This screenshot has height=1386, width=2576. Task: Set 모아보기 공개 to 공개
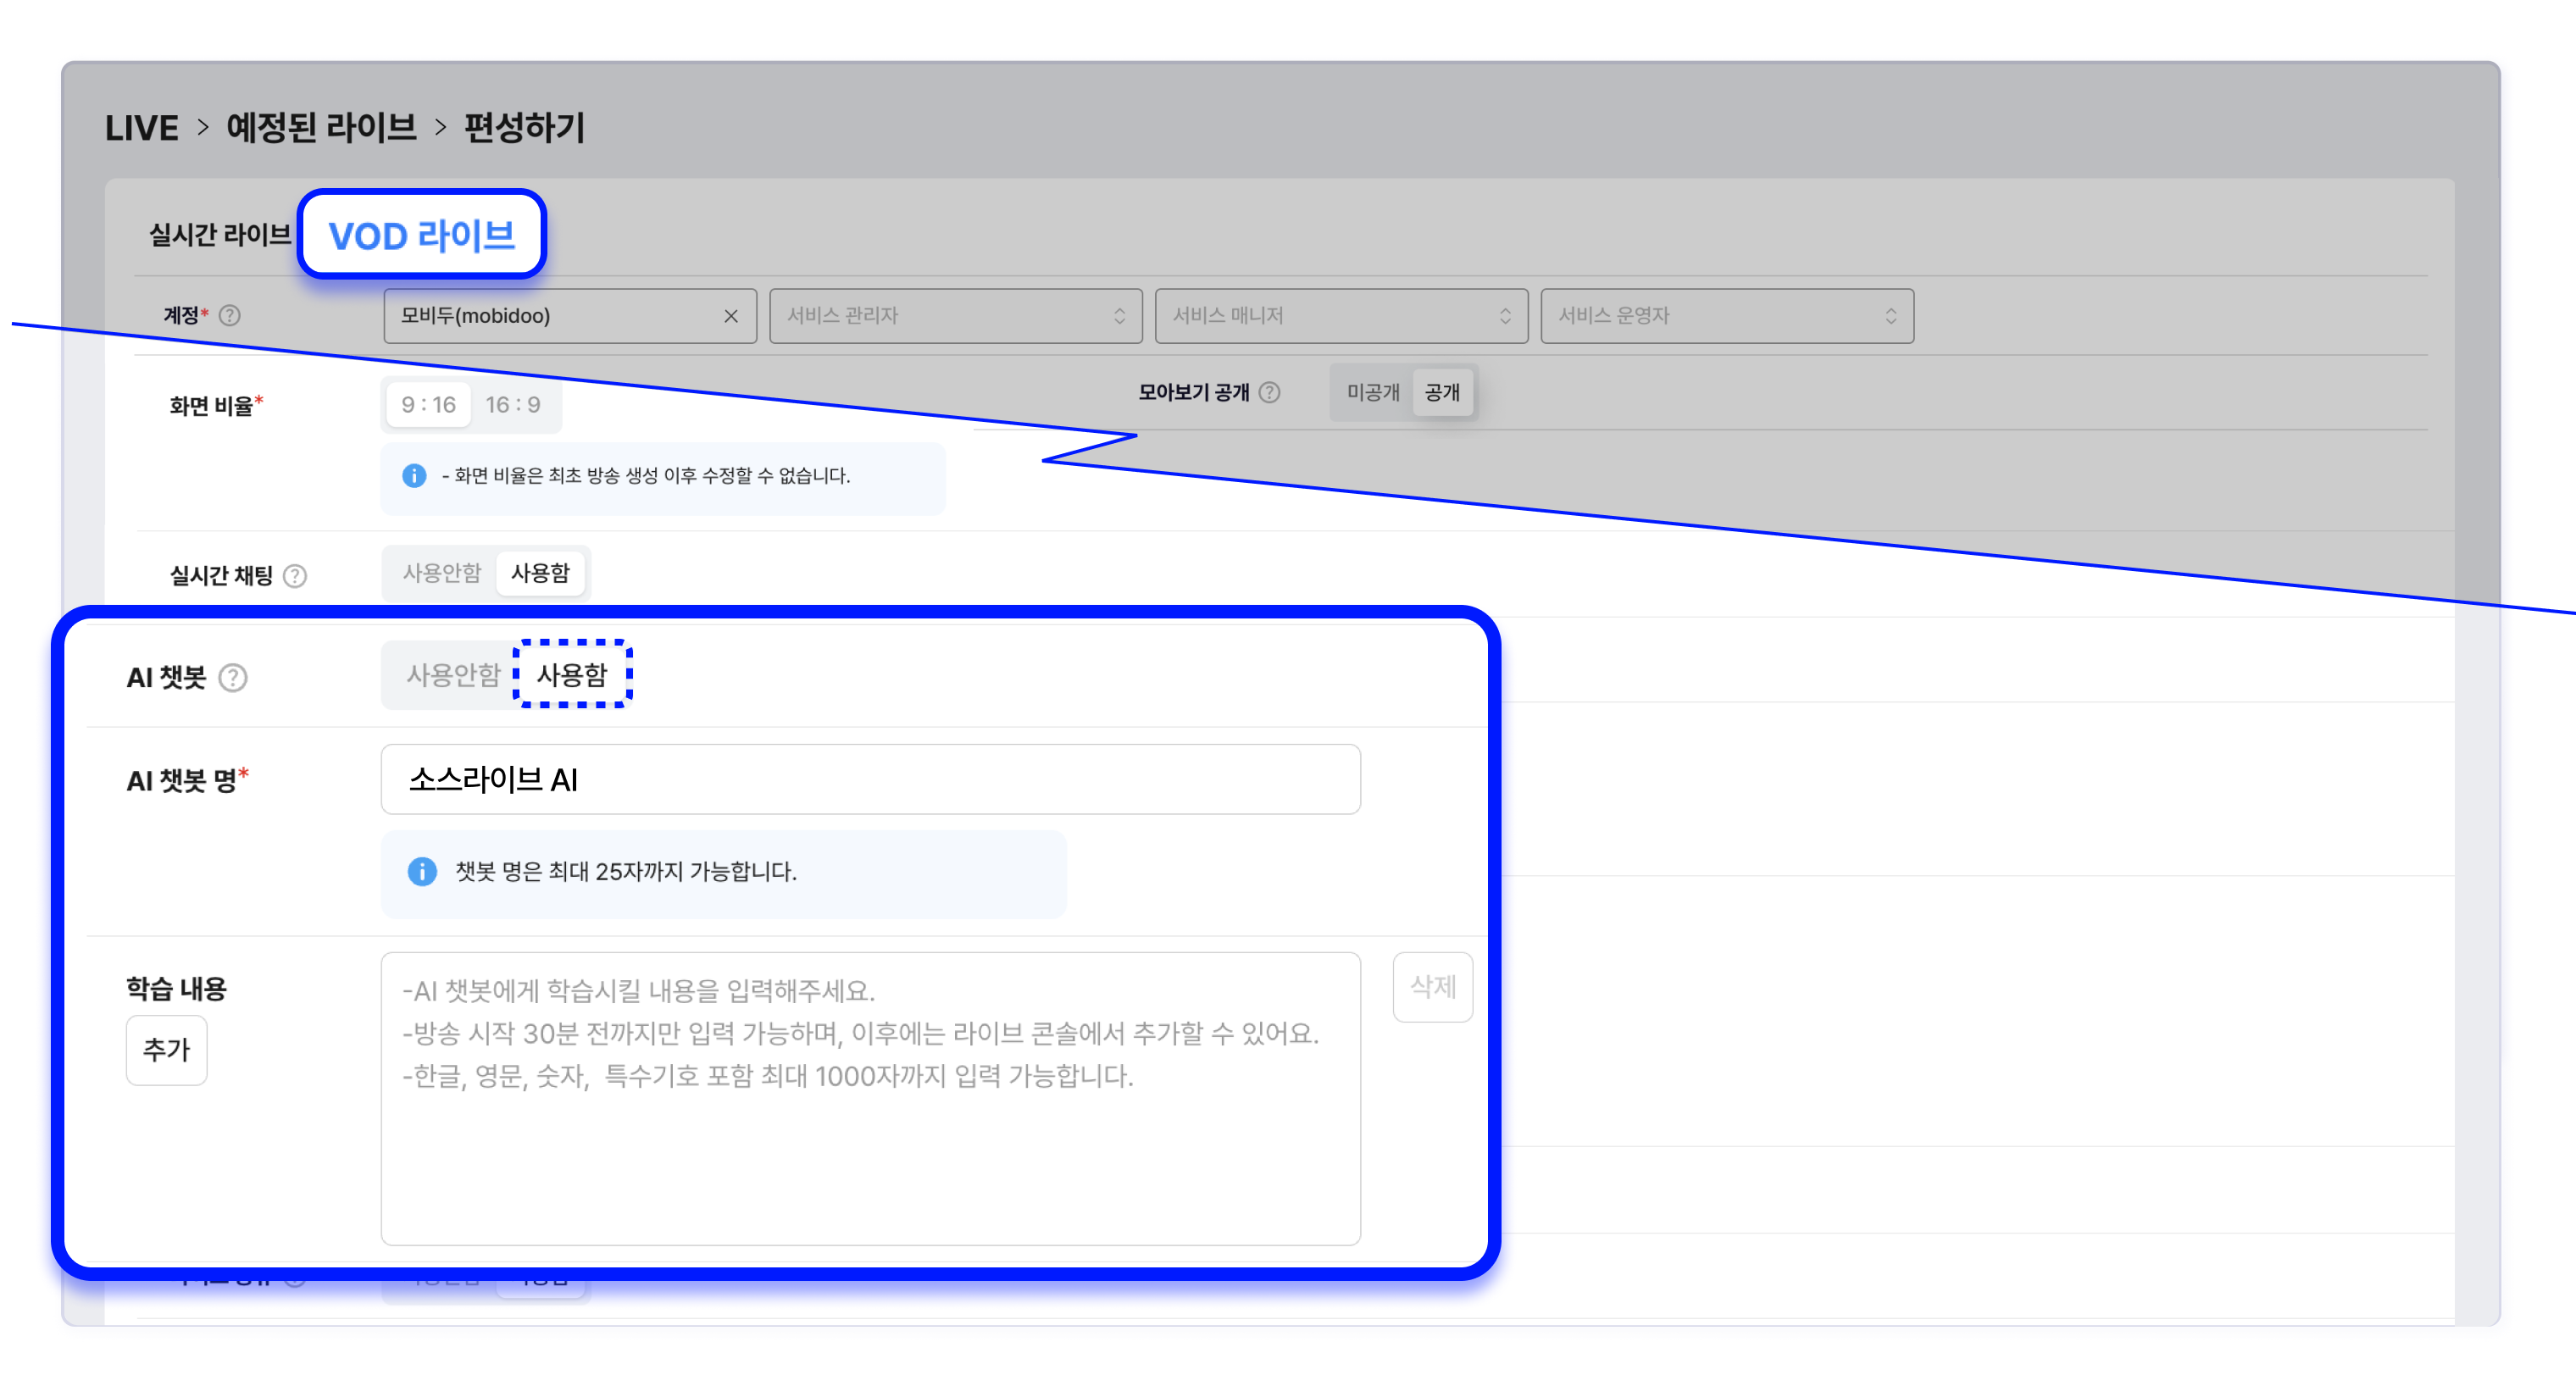coord(1442,393)
